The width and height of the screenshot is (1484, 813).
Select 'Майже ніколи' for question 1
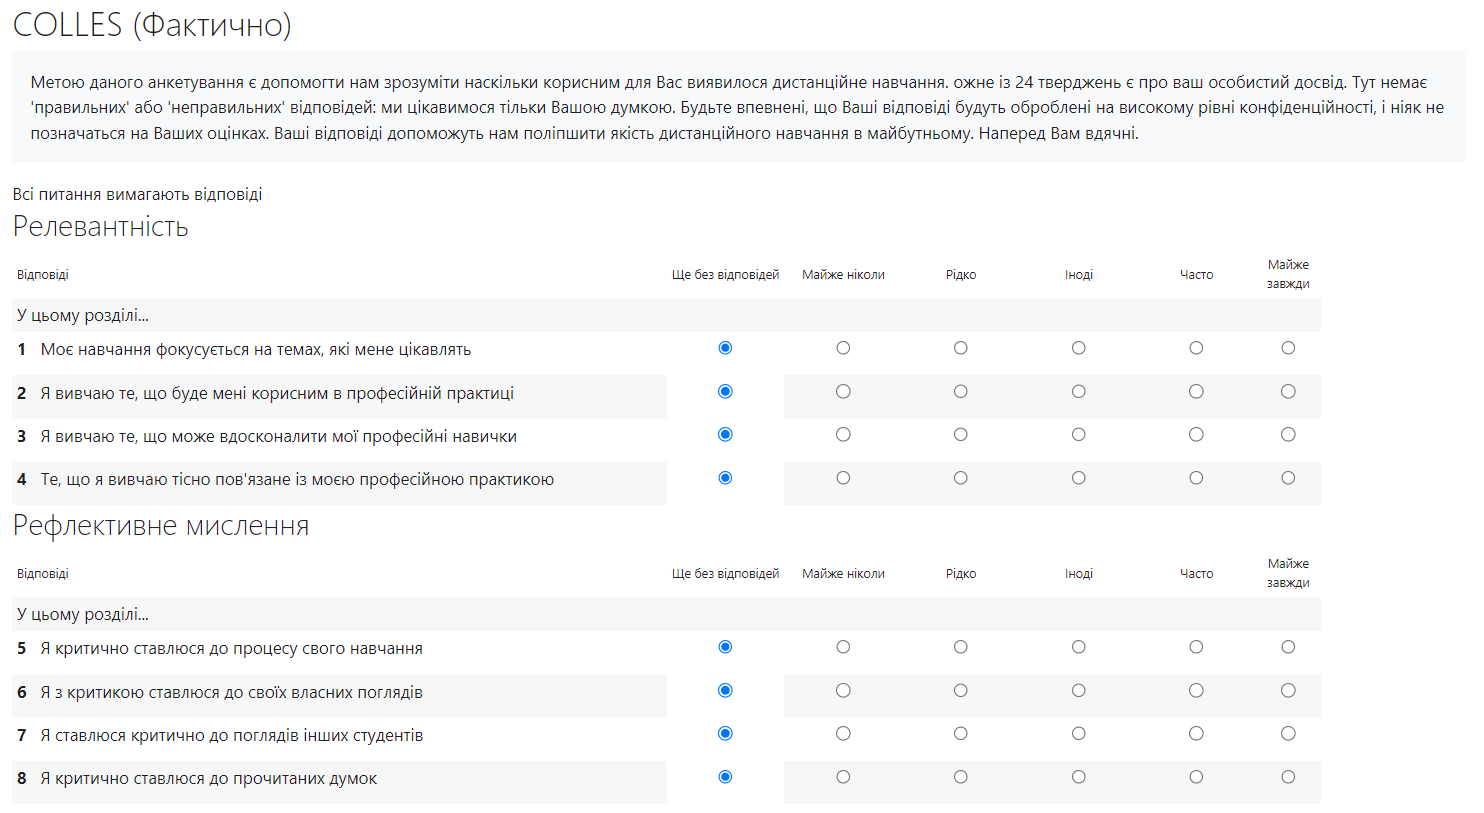click(843, 348)
